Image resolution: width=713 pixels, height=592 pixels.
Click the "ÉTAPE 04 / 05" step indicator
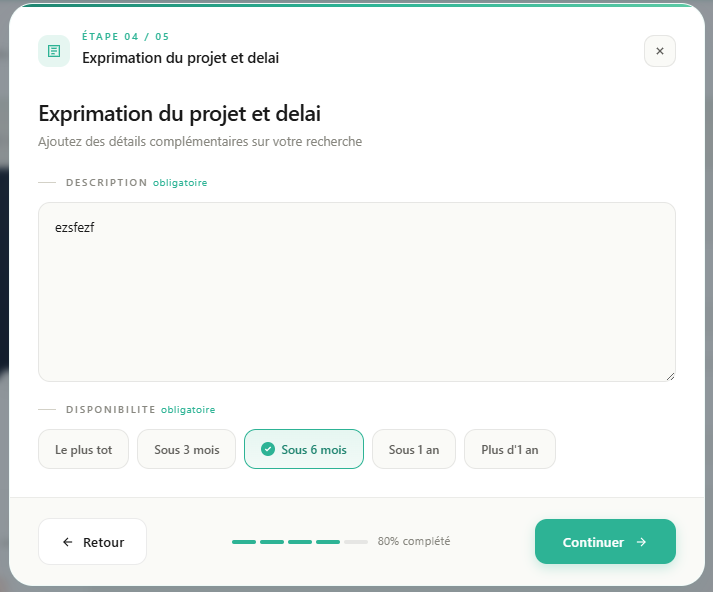125,36
